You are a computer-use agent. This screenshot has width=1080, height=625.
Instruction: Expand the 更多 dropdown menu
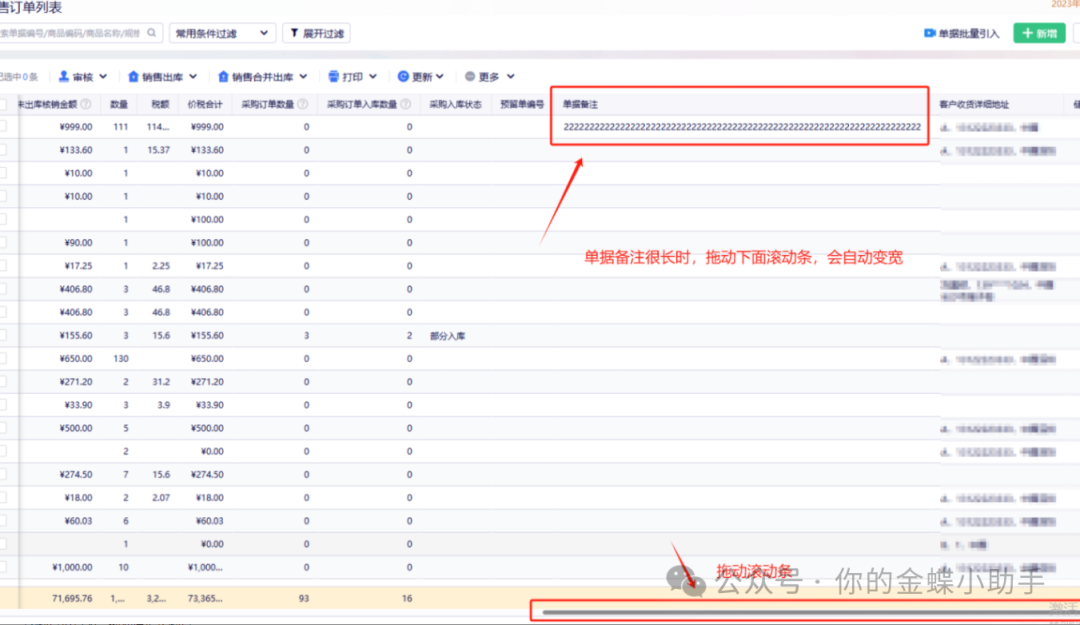[511, 76]
